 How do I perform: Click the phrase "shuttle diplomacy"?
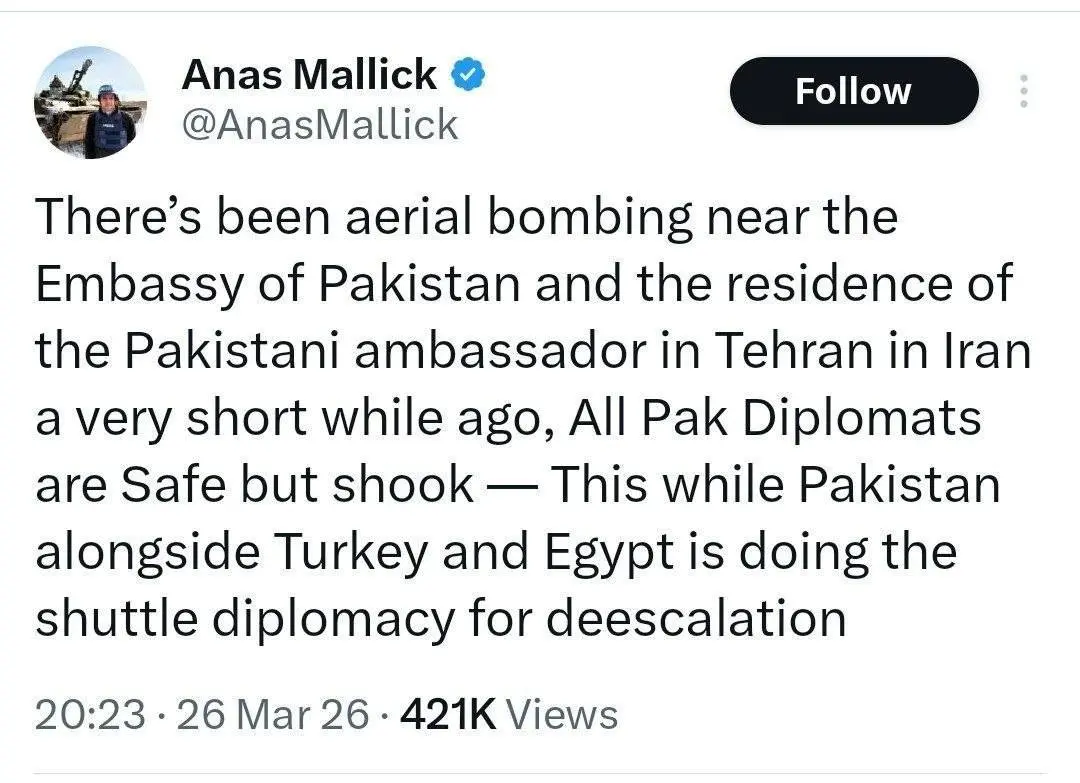[244, 620]
